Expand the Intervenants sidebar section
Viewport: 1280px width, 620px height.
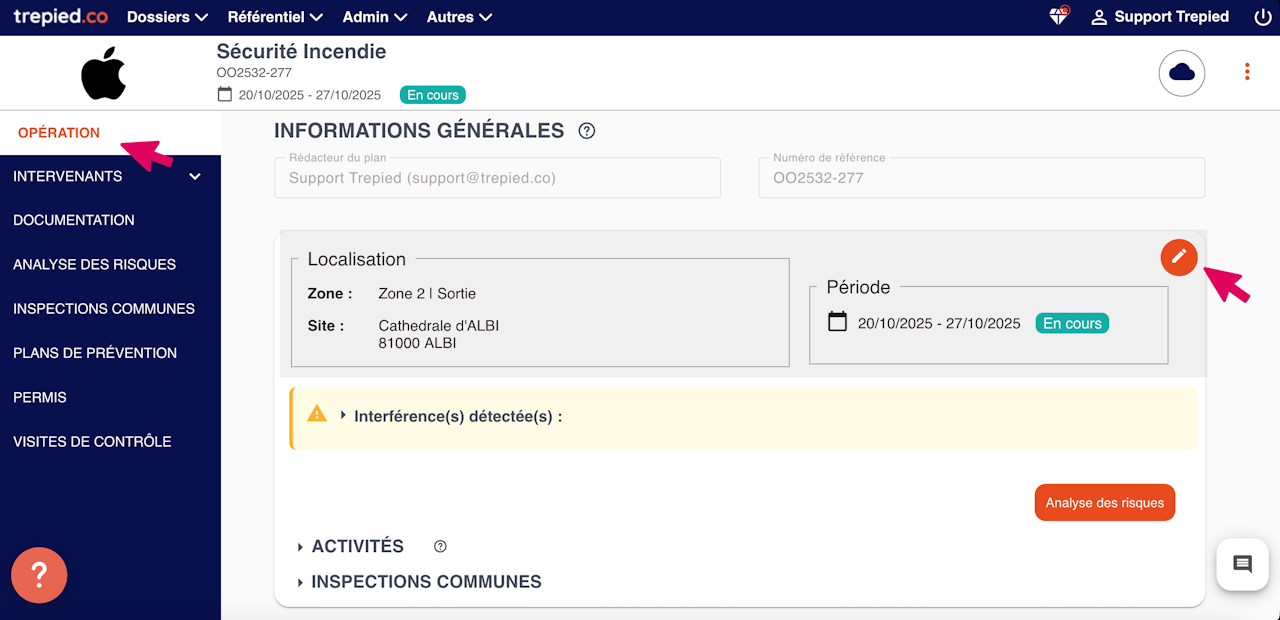(195, 177)
